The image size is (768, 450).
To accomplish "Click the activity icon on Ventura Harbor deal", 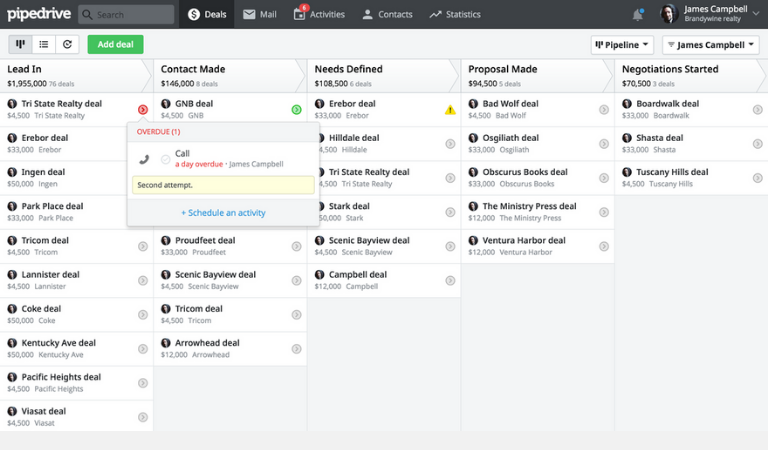I will pyautogui.click(x=604, y=246).
